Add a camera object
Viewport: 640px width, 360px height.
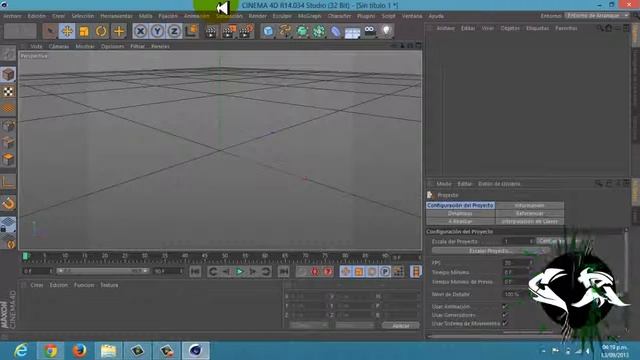tap(369, 31)
